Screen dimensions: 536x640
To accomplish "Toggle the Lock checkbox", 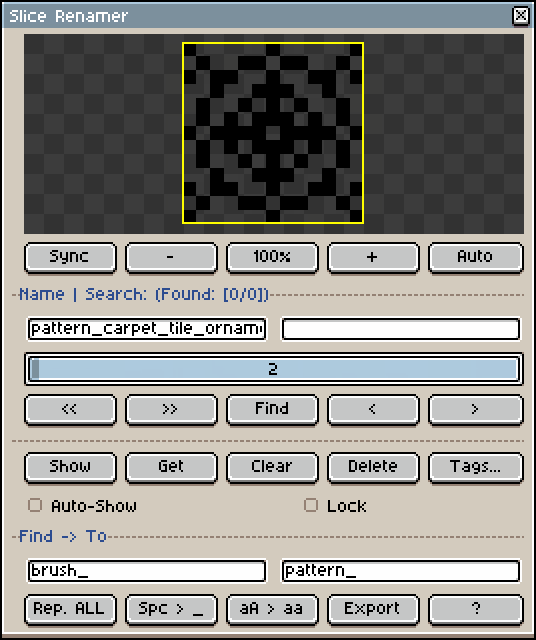I will [311, 505].
